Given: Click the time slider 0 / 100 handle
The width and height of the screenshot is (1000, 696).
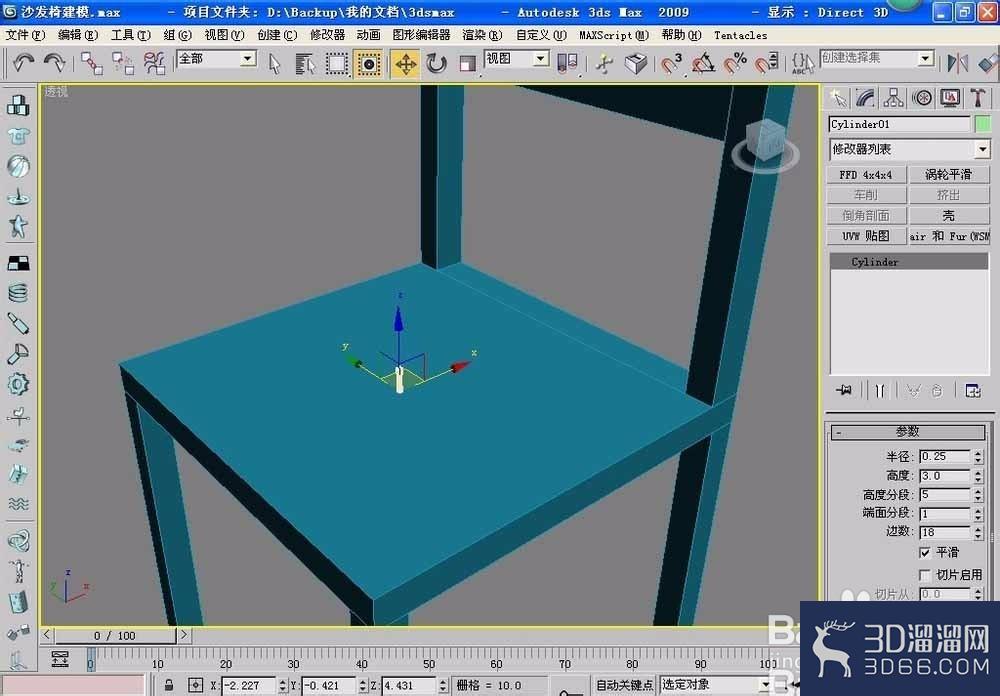Looking at the screenshot, I should (x=115, y=635).
